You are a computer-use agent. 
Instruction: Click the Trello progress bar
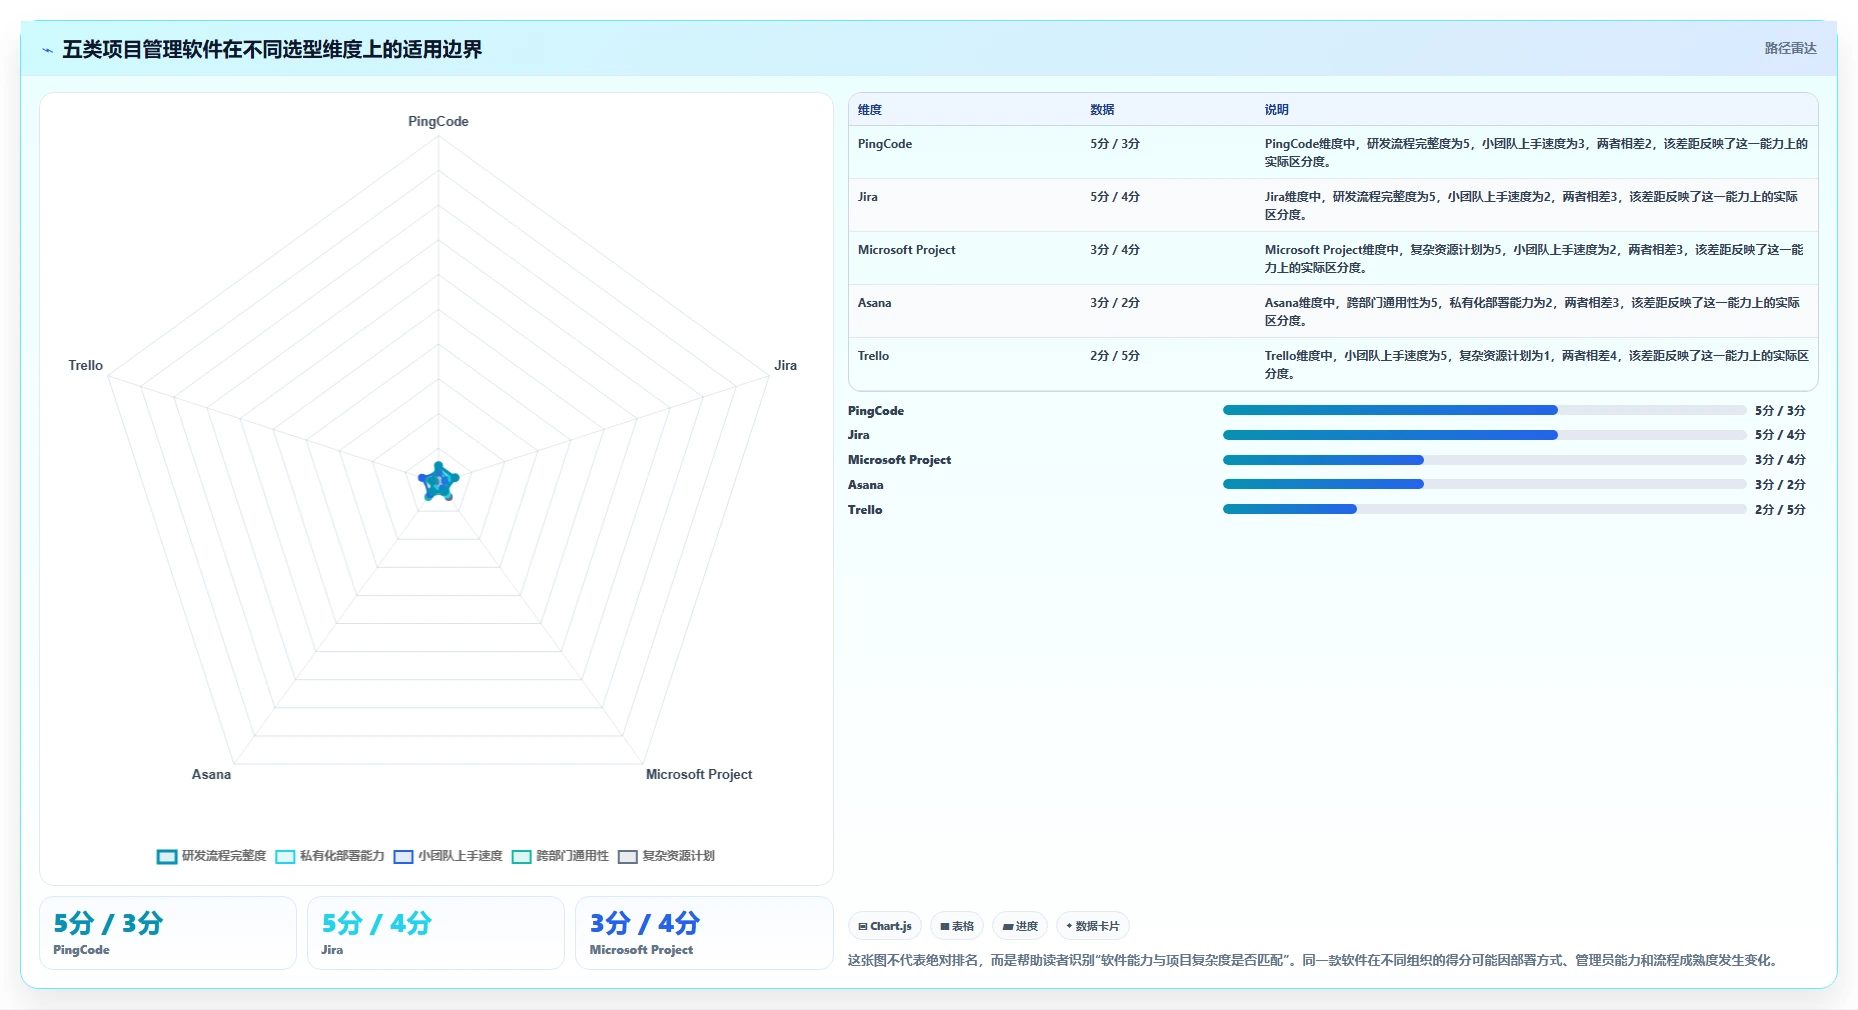tap(1484, 509)
